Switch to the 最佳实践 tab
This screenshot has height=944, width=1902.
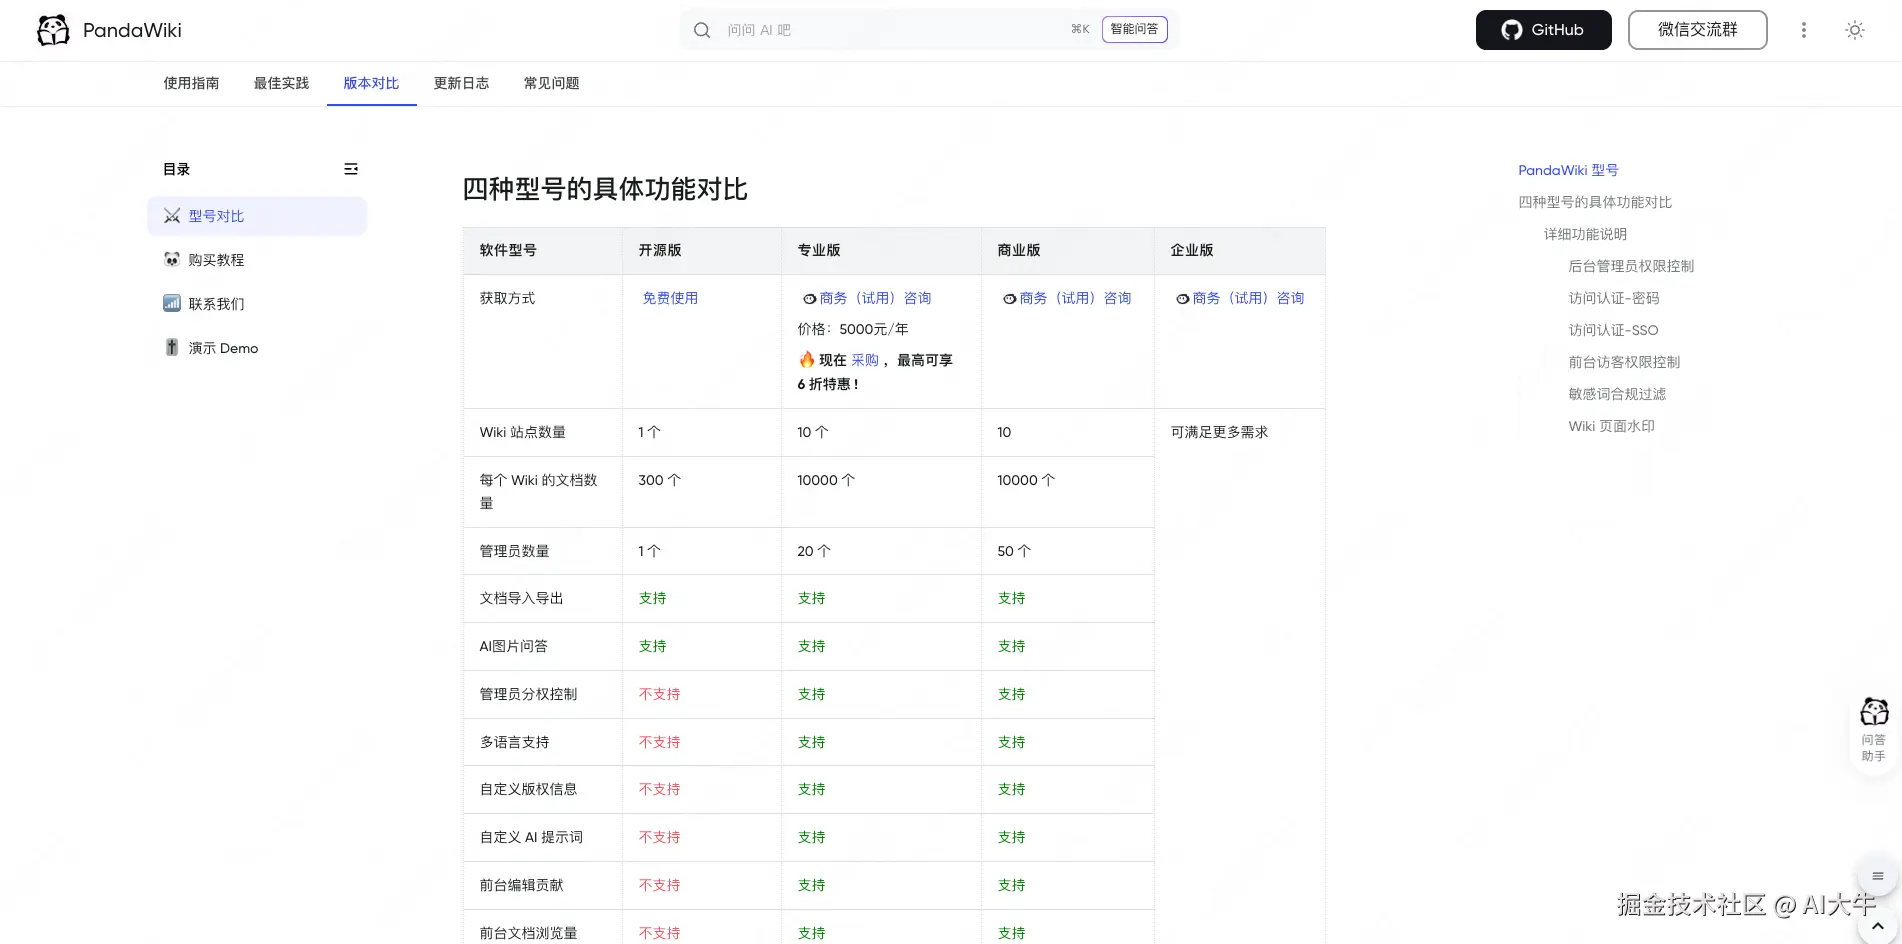(282, 83)
